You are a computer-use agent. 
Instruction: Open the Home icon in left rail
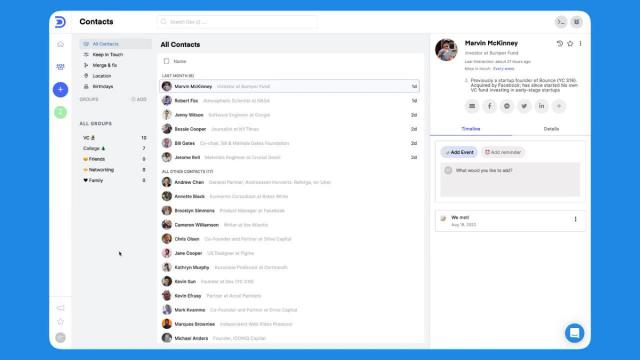[60, 44]
